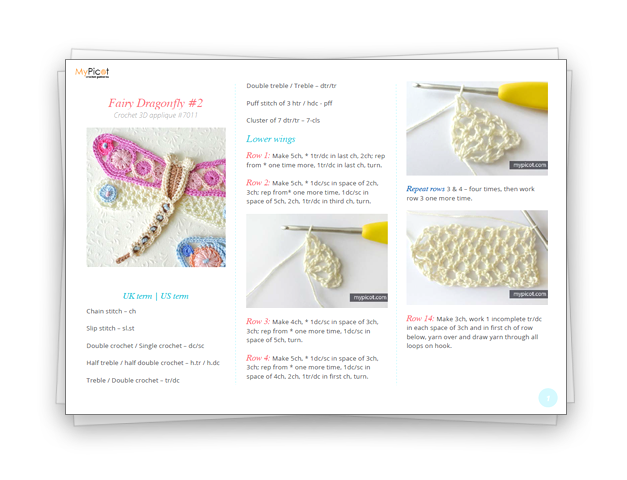Screen dimensions: 627x480
Task: Open the dragonfly applique photo
Action: 156,197
